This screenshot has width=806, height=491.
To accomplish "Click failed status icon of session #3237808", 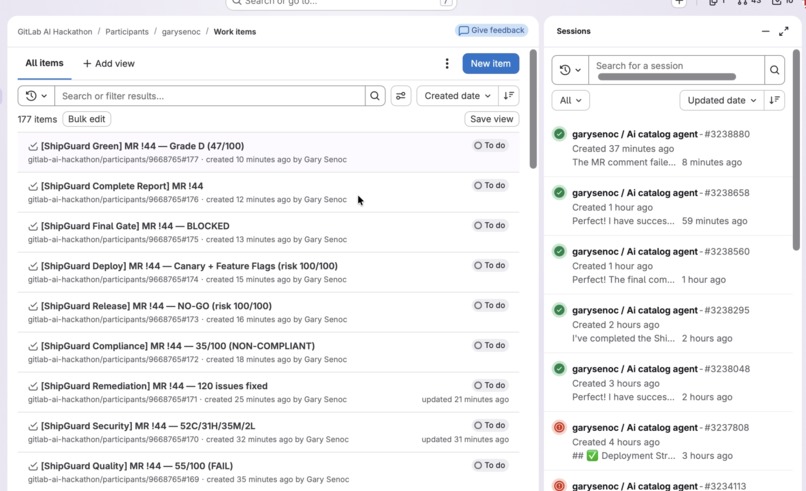I will point(559,427).
